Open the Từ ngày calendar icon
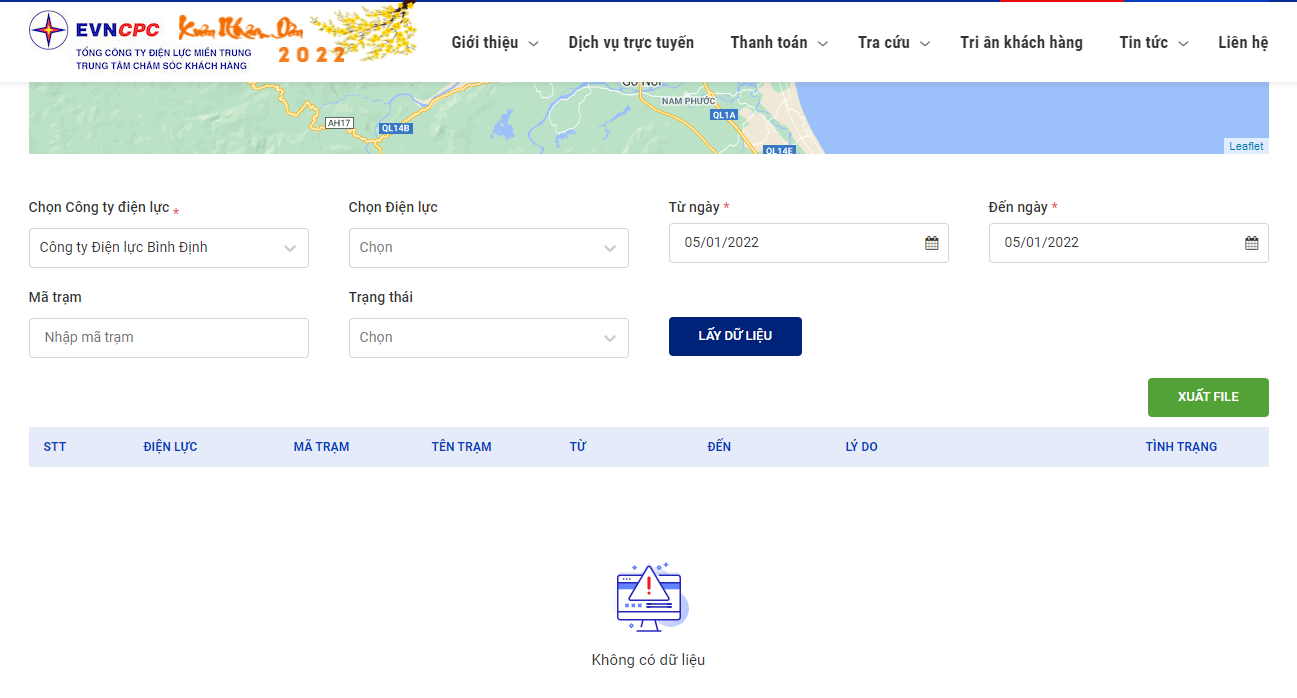 pyautogui.click(x=931, y=243)
